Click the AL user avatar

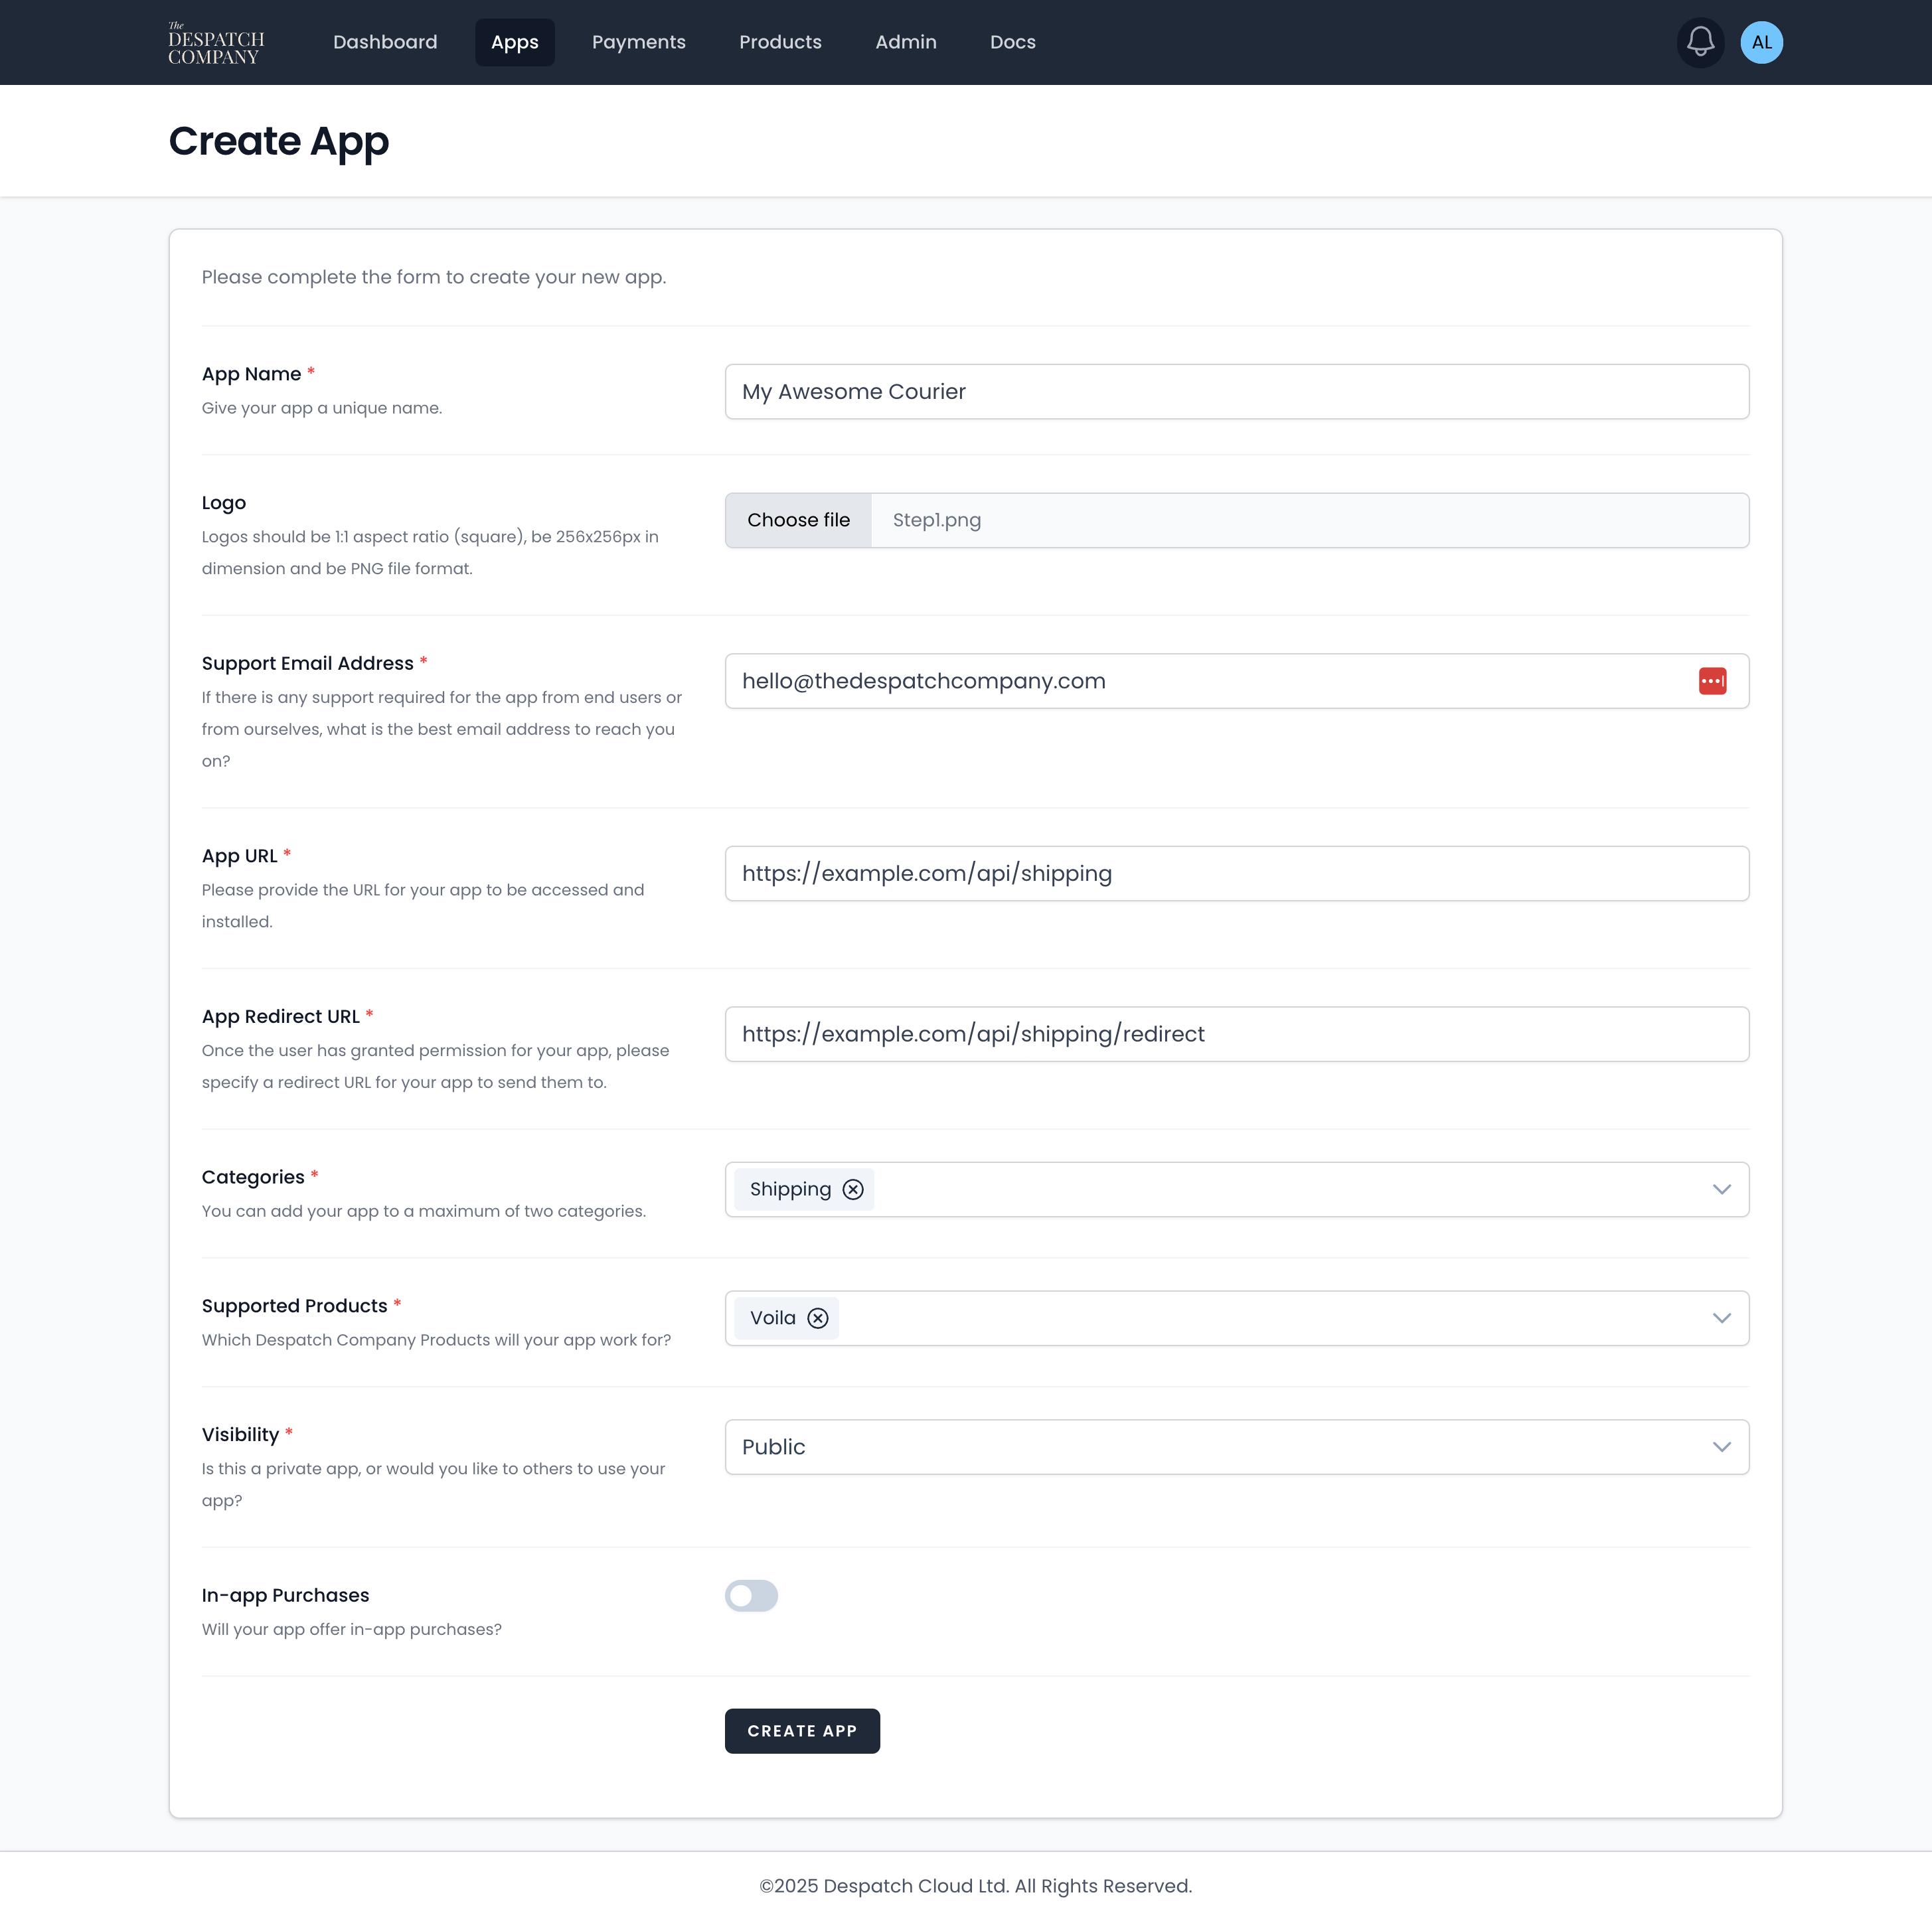(x=1761, y=42)
